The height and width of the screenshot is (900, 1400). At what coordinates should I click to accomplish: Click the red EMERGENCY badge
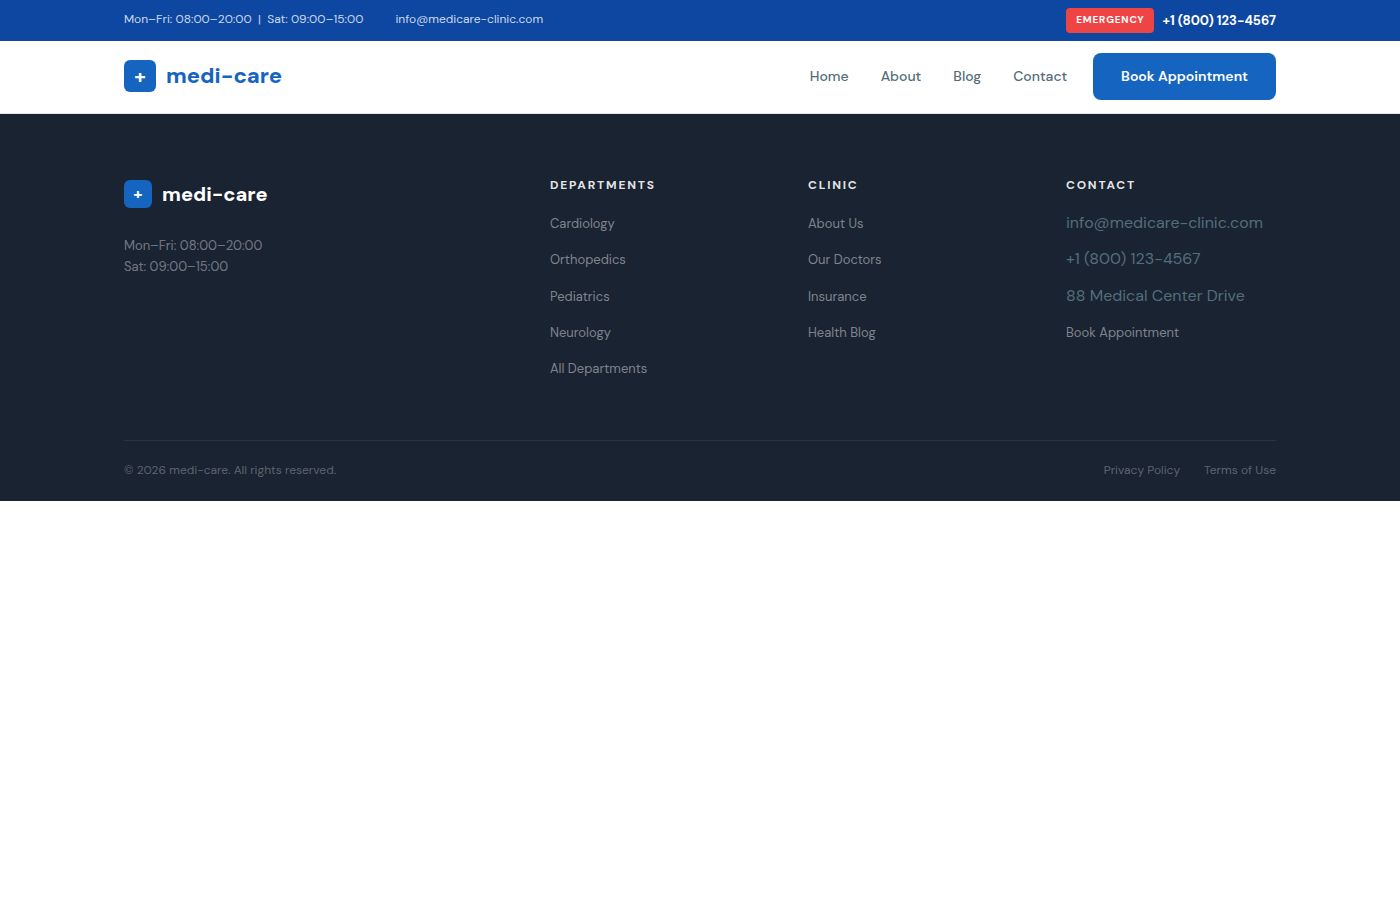[x=1110, y=20]
